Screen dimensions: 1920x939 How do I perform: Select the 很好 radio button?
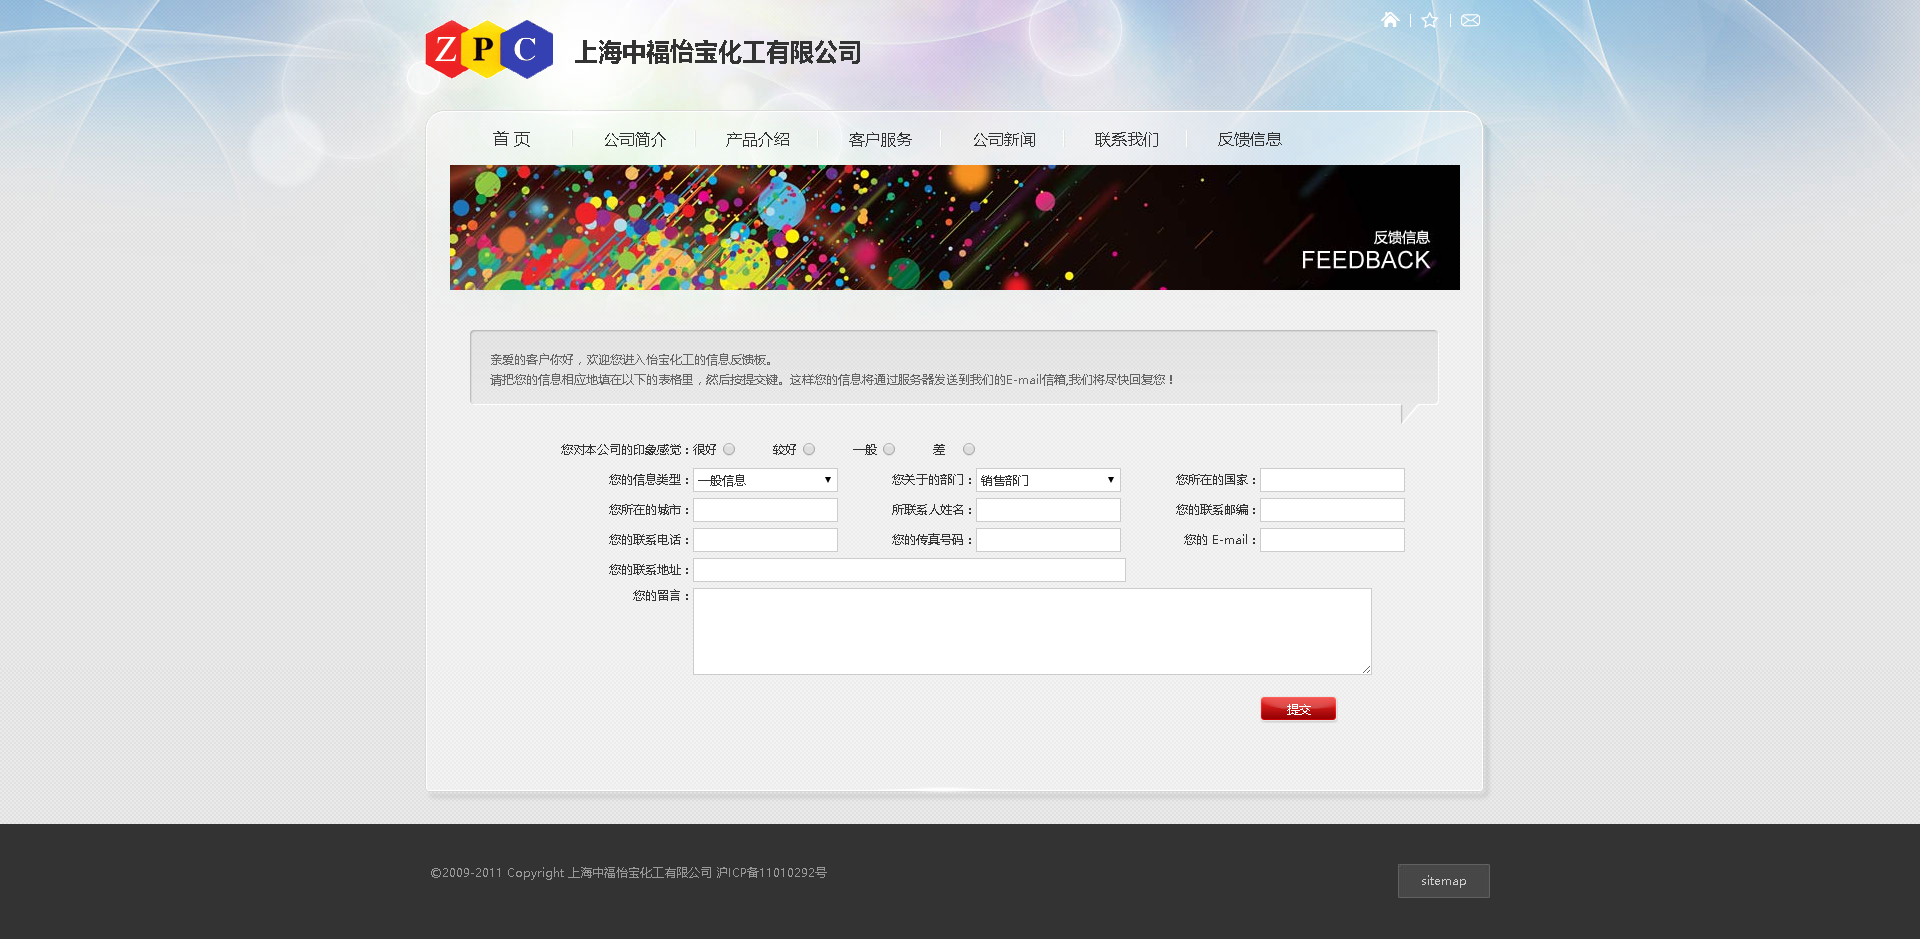(x=729, y=449)
